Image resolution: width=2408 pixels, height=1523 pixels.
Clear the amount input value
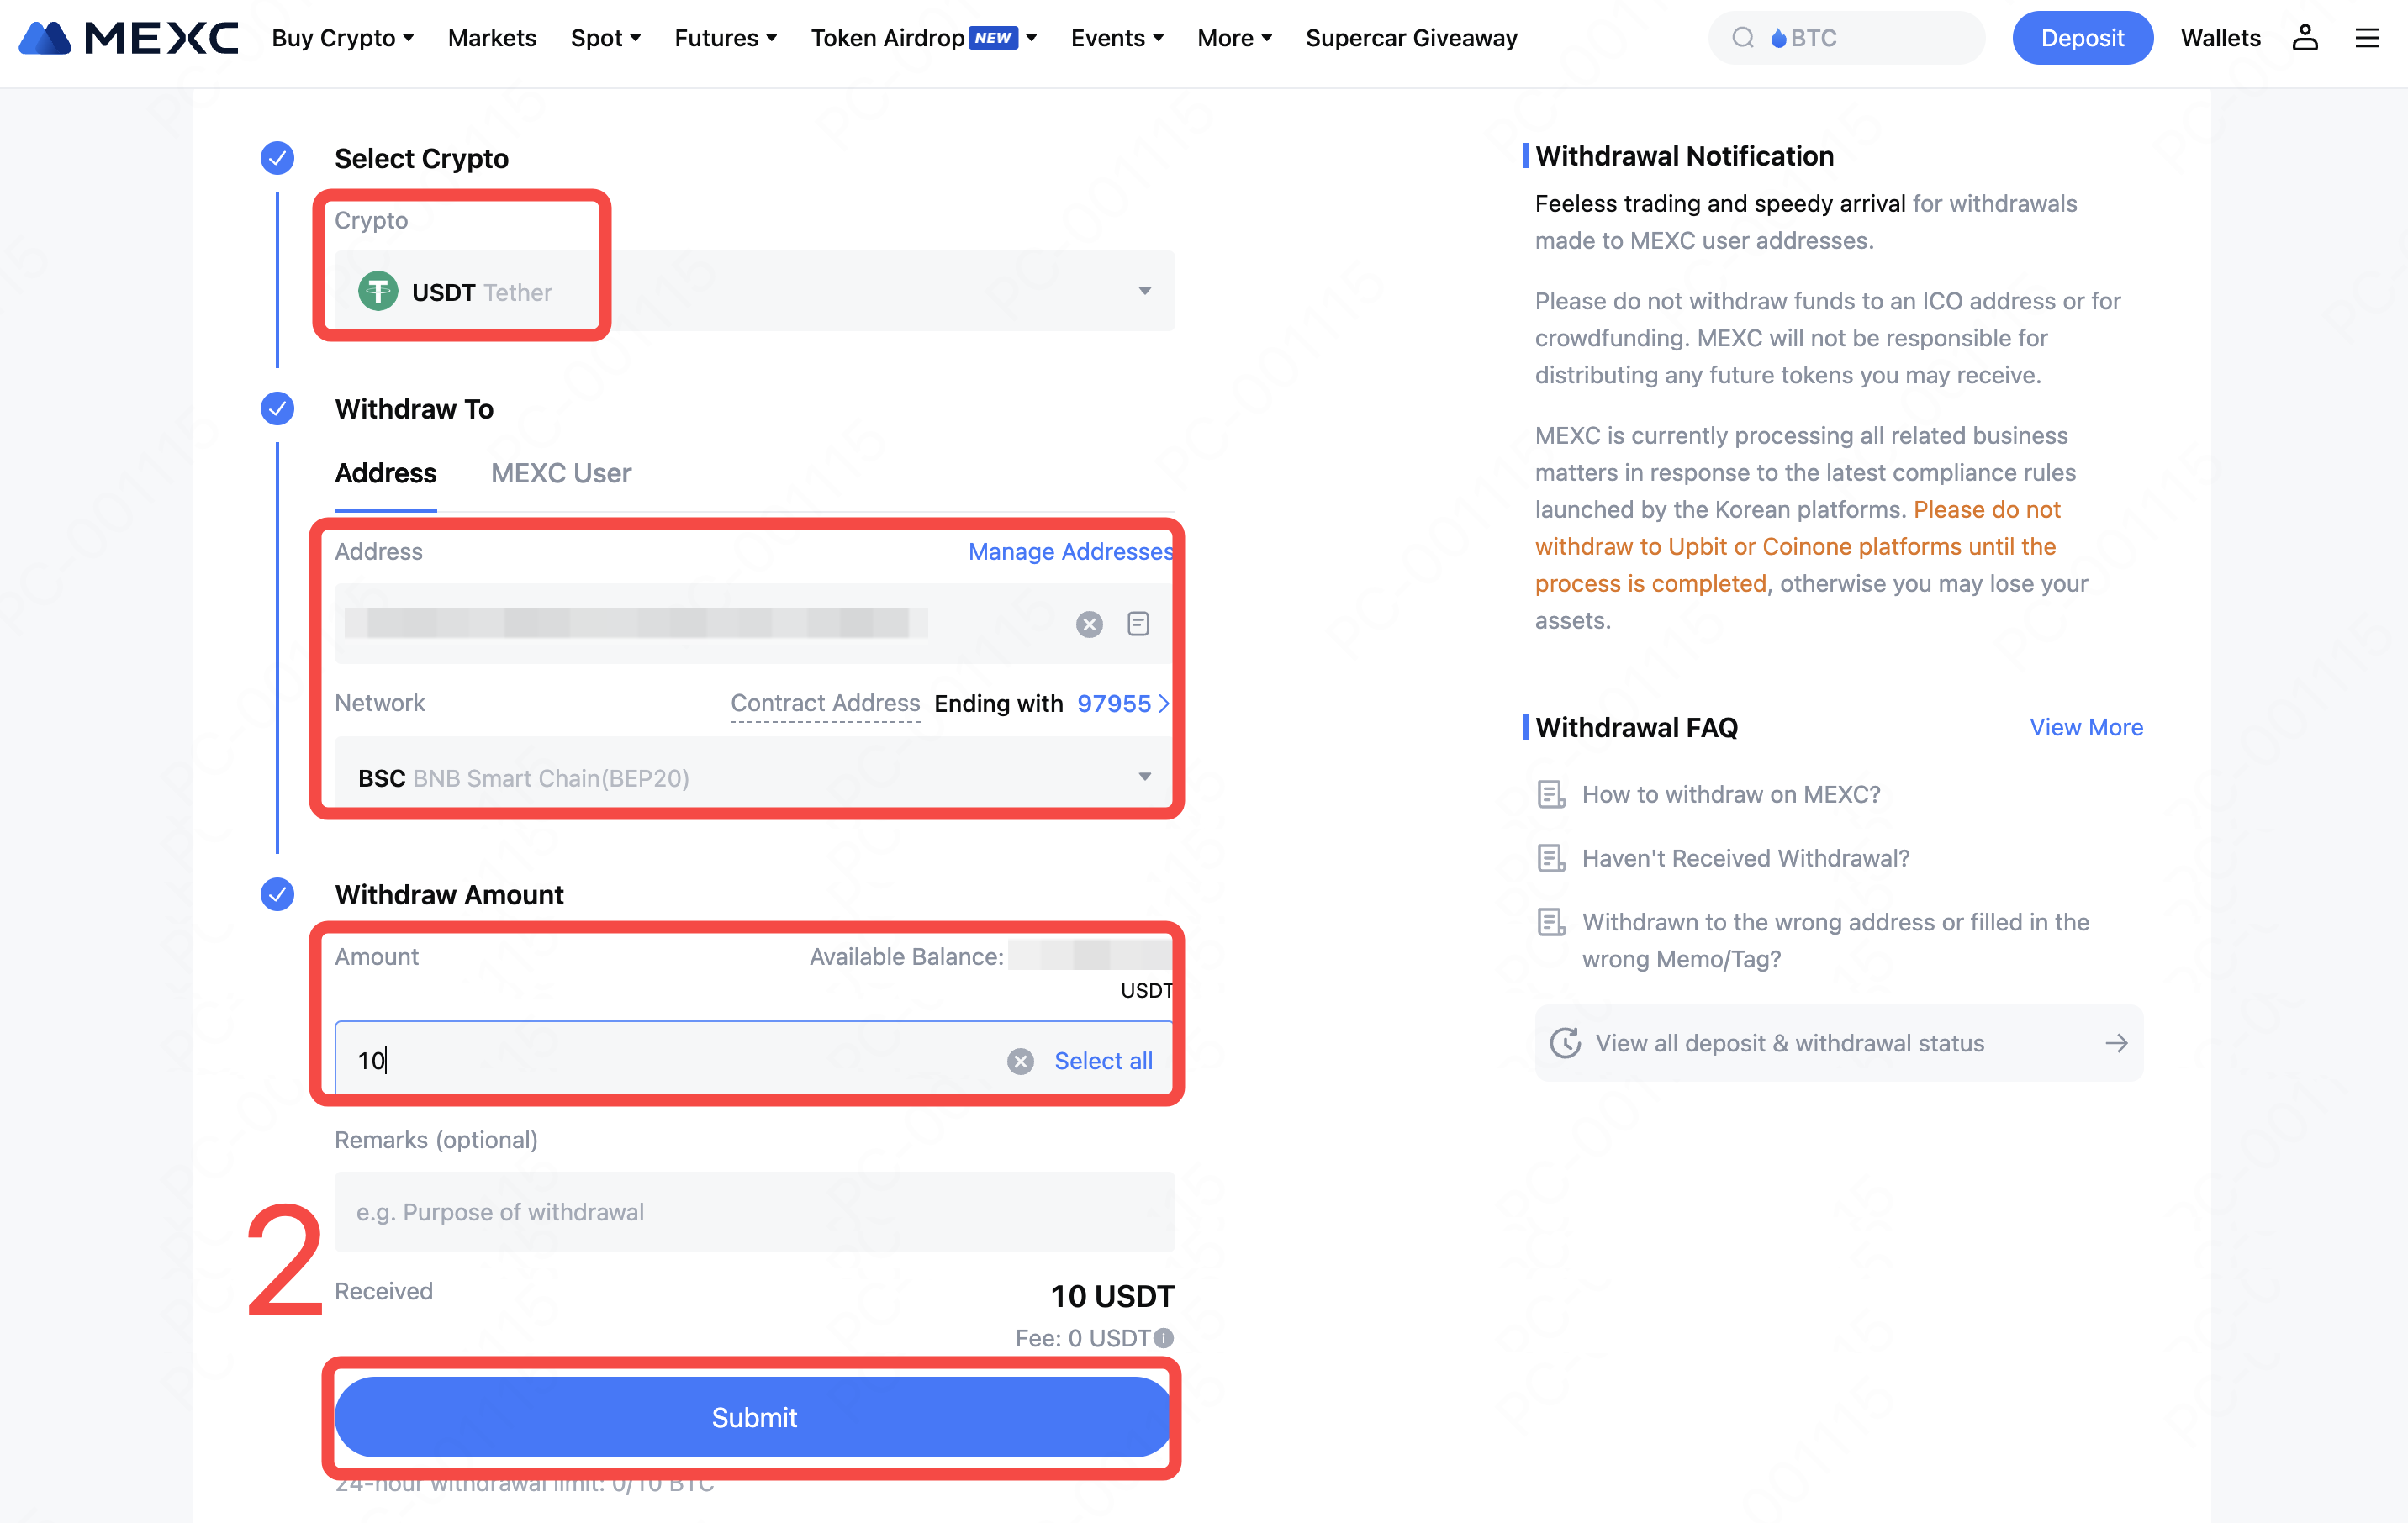pos(1020,1061)
